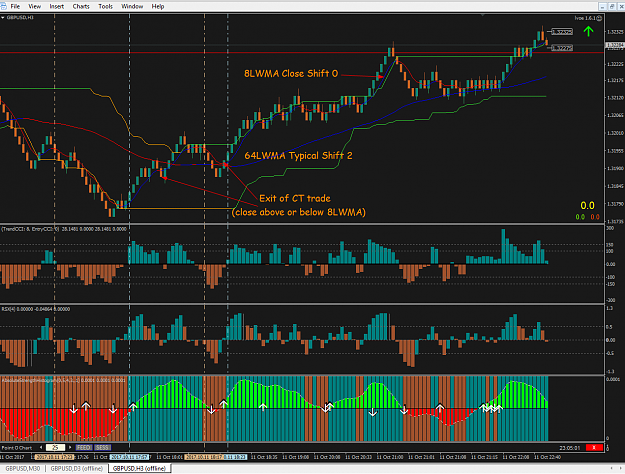Switch to the GBPUSD,D3 (offline) tab

[76, 468]
